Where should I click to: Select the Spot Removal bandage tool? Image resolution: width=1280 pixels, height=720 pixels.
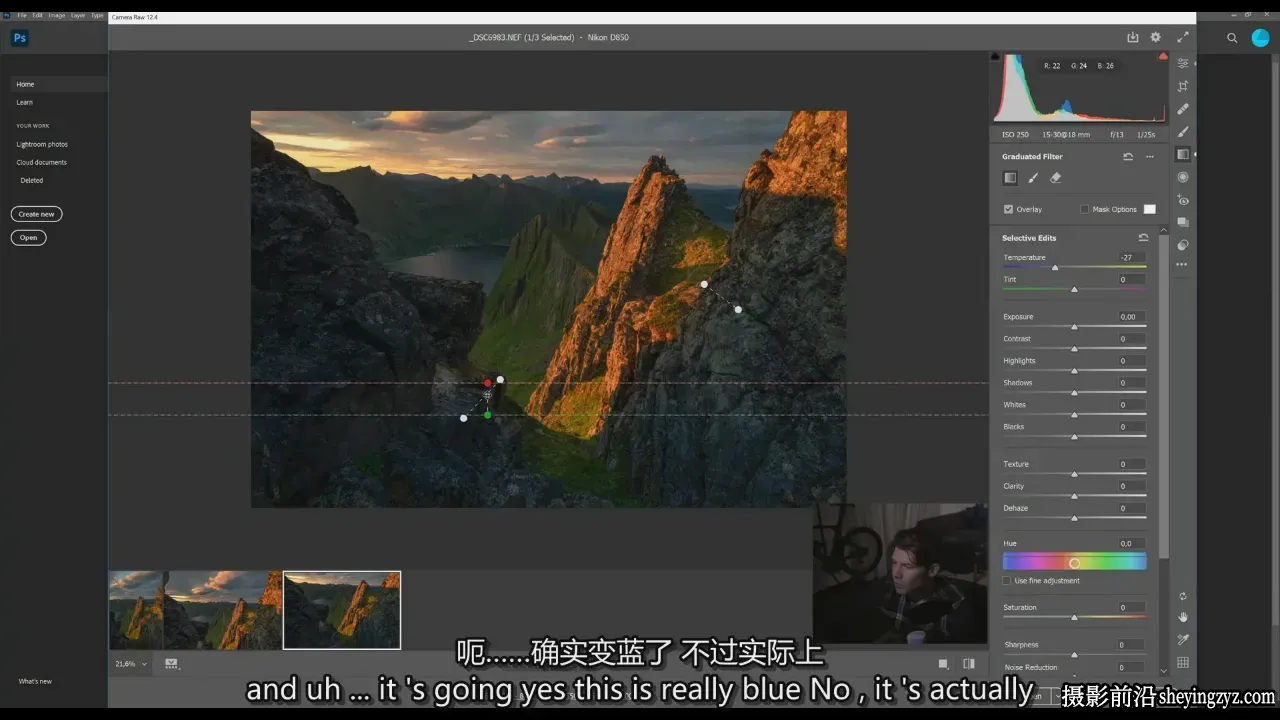point(1183,109)
